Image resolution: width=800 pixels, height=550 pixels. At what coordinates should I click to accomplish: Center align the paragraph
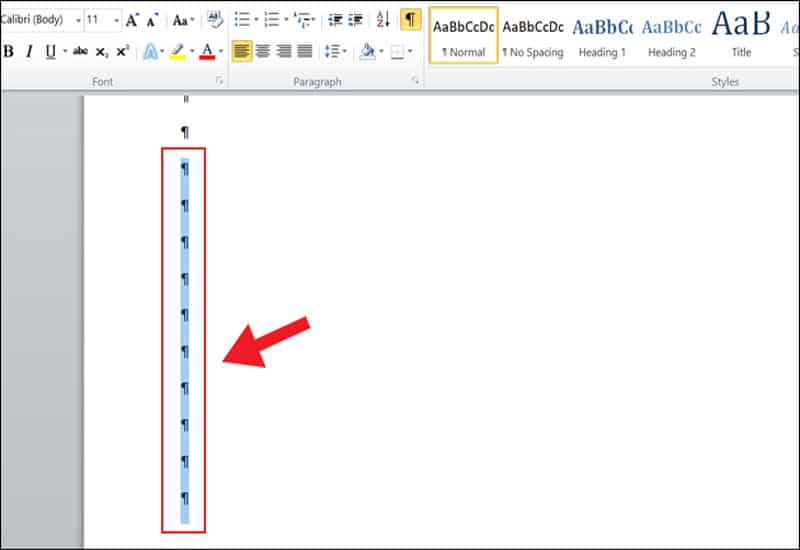pos(263,51)
